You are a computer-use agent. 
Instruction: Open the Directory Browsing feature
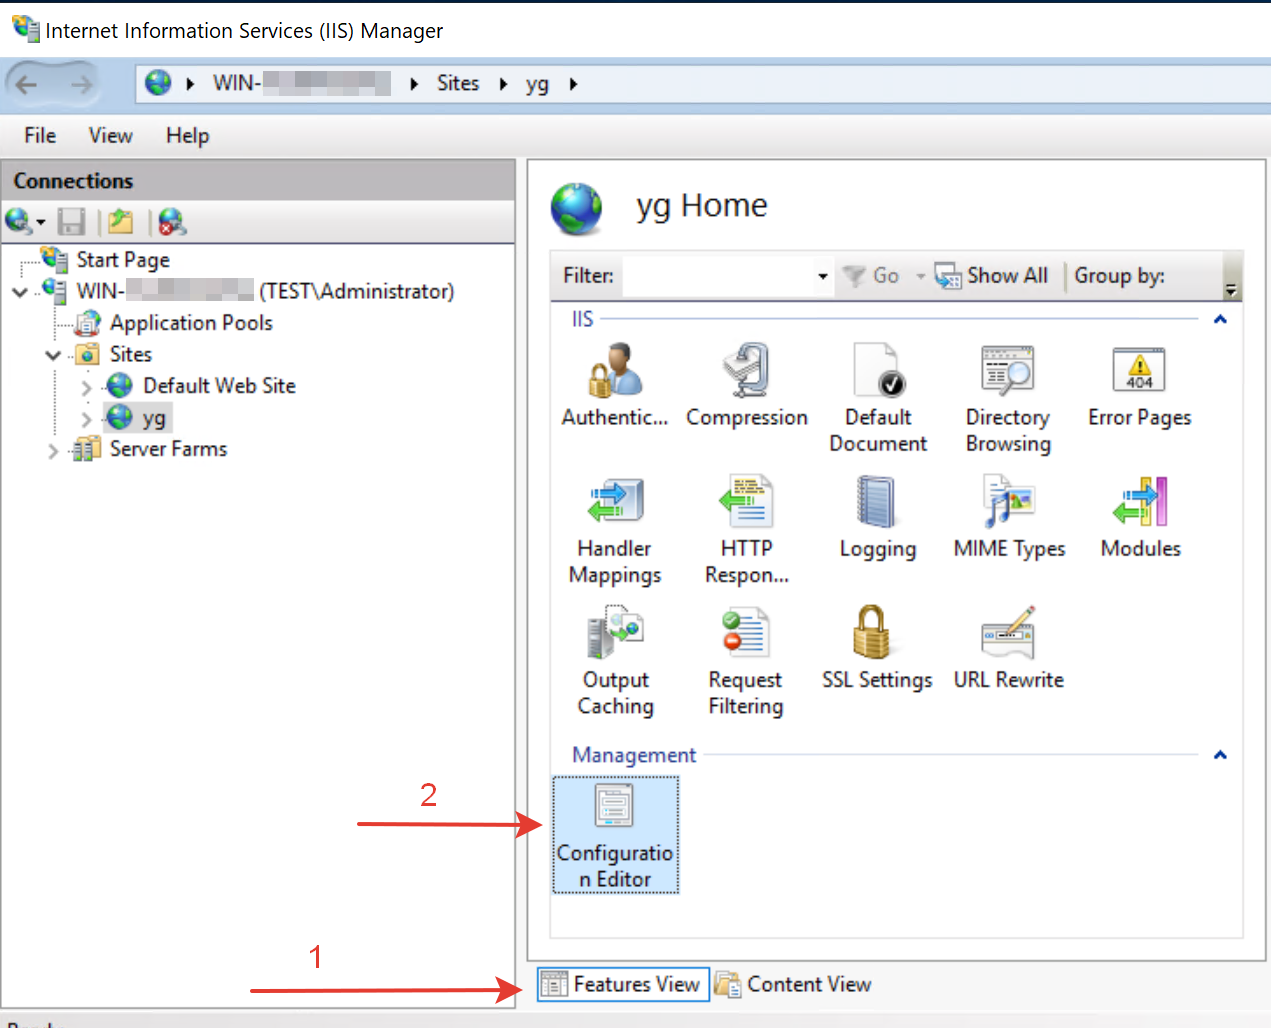1008,399
